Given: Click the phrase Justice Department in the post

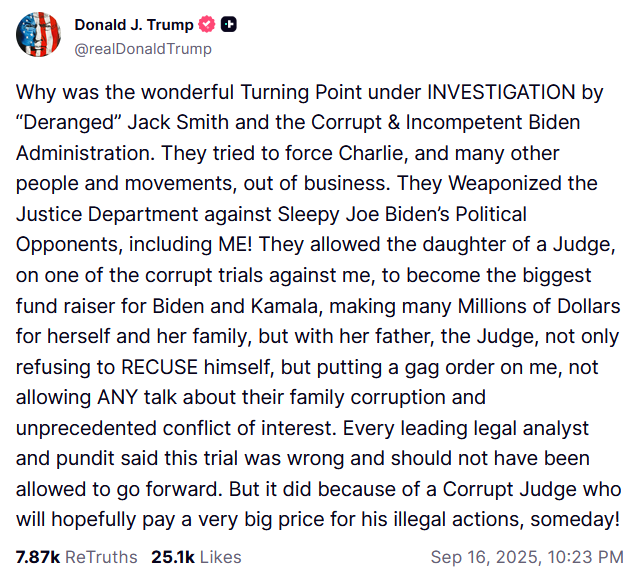Looking at the screenshot, I should (x=144, y=214).
